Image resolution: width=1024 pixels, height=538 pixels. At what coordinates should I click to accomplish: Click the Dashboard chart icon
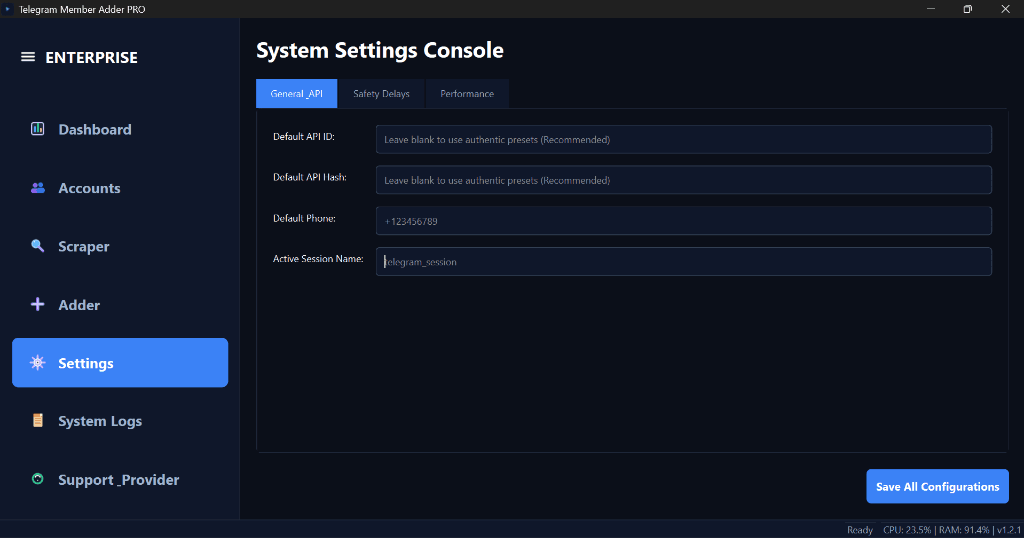pyautogui.click(x=38, y=129)
